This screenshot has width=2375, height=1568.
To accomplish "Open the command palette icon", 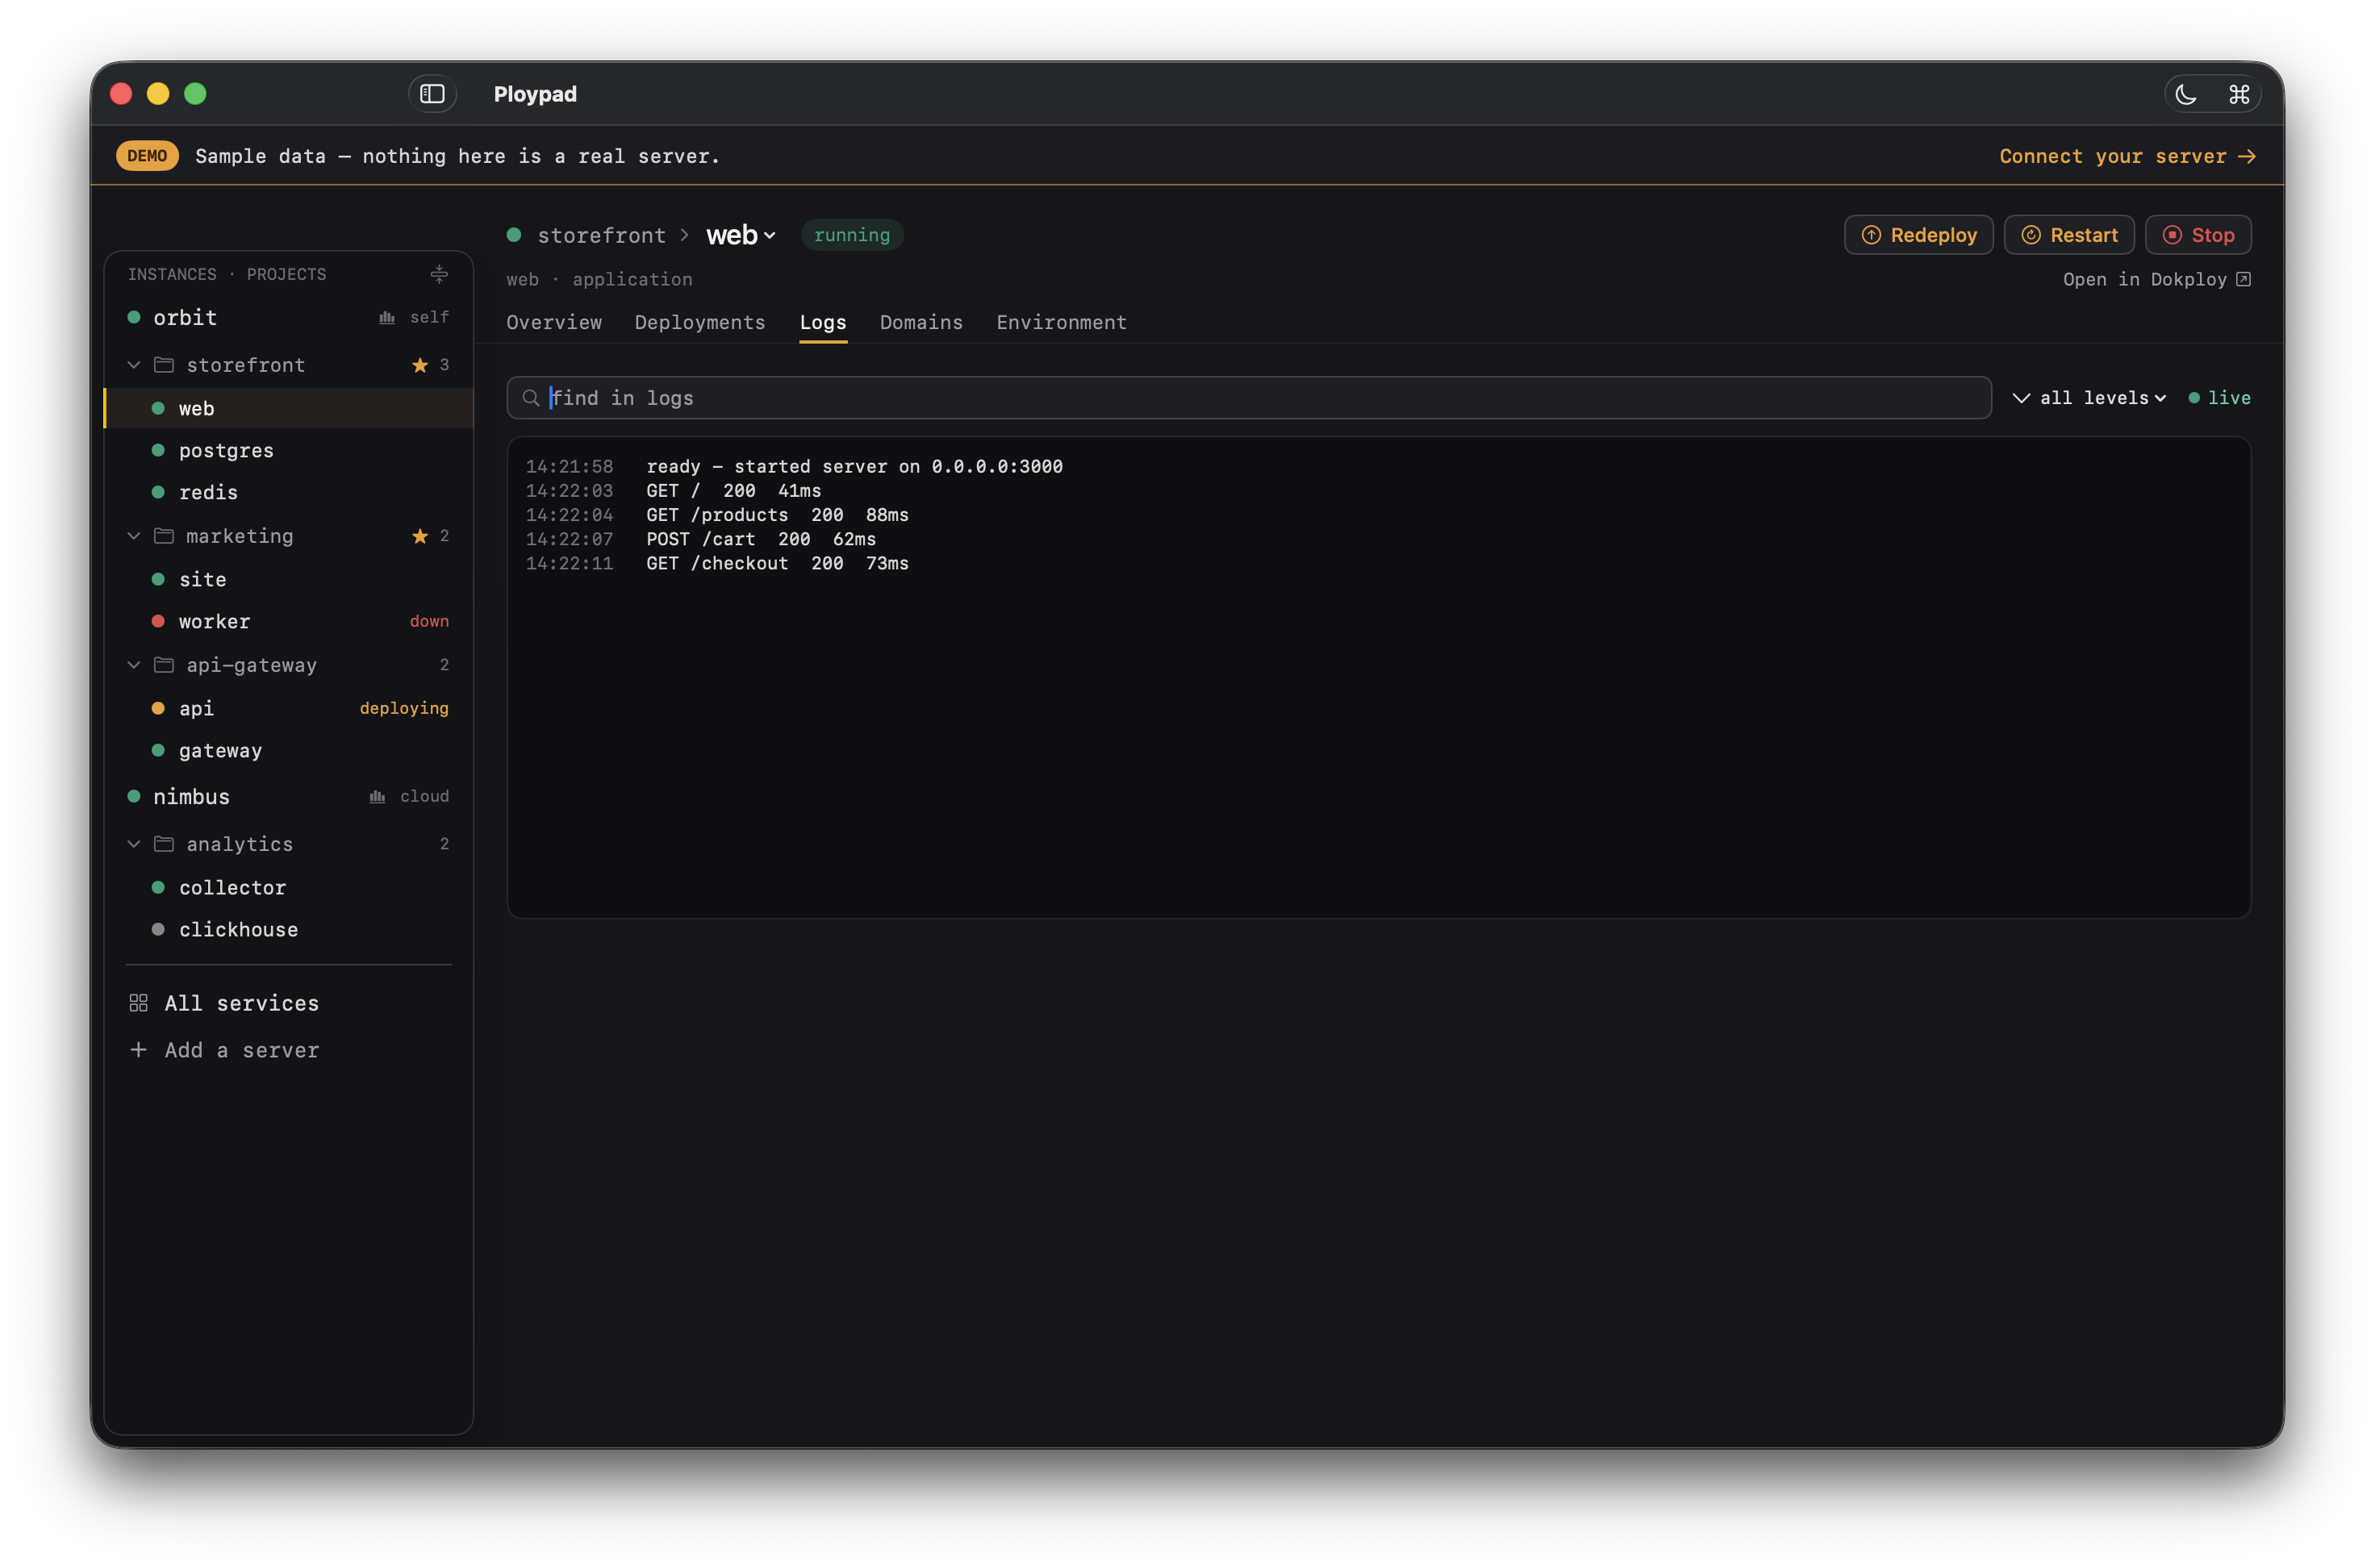I will (x=2239, y=95).
